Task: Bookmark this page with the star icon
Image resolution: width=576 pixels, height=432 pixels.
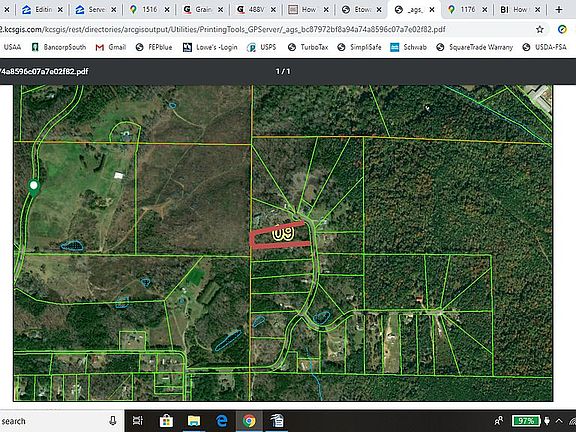Action: [x=539, y=29]
